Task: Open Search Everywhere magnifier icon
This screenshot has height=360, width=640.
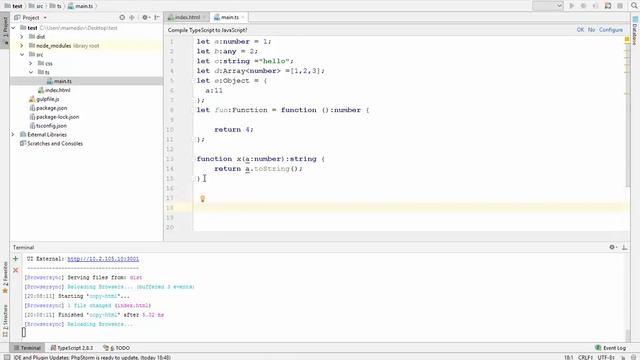Action: point(634,6)
